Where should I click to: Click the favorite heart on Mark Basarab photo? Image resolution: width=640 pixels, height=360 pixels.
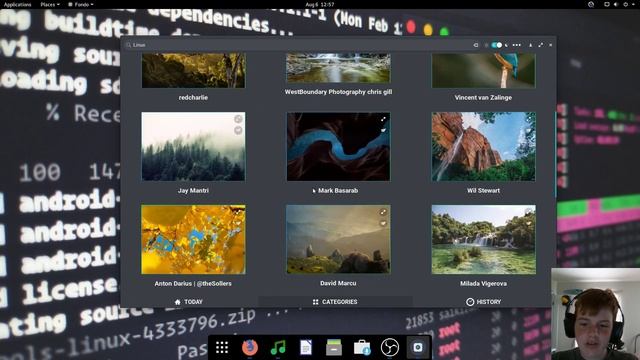[x=383, y=130]
